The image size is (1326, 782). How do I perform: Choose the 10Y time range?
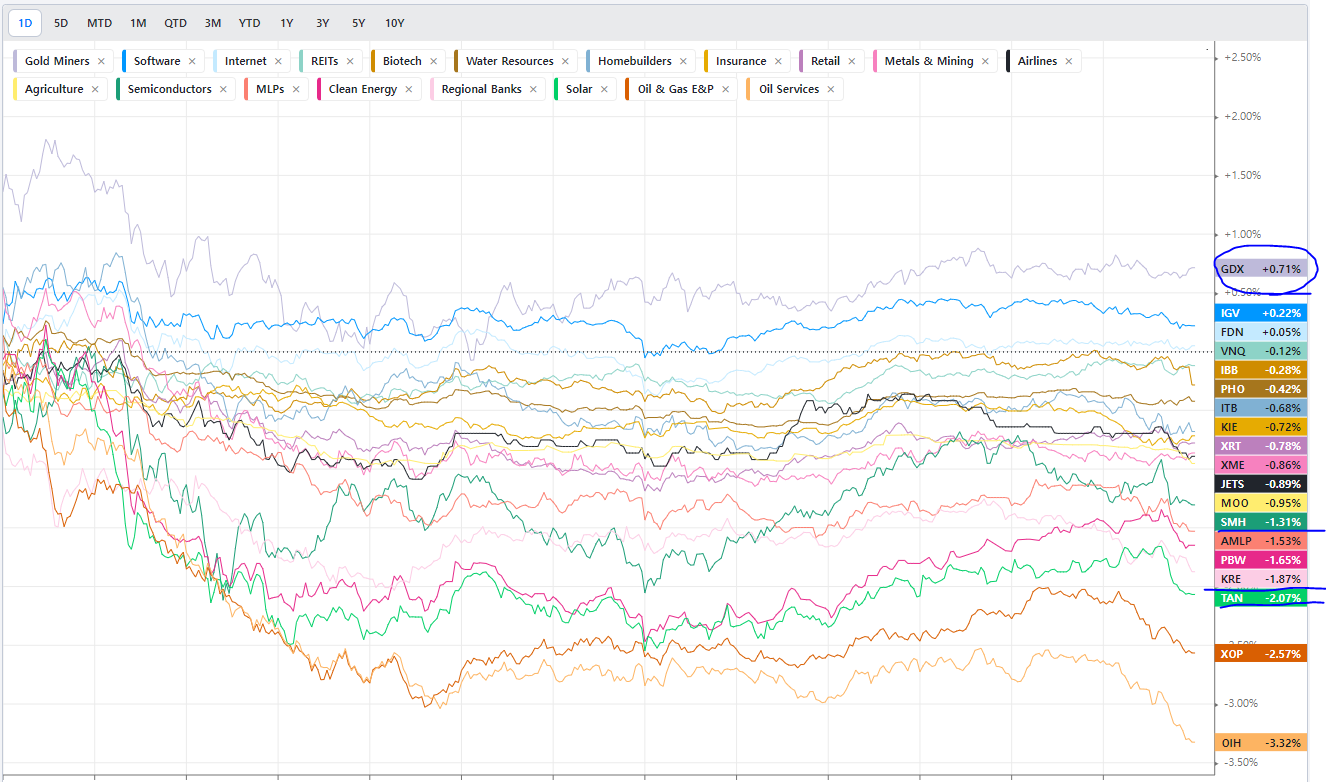pos(395,23)
